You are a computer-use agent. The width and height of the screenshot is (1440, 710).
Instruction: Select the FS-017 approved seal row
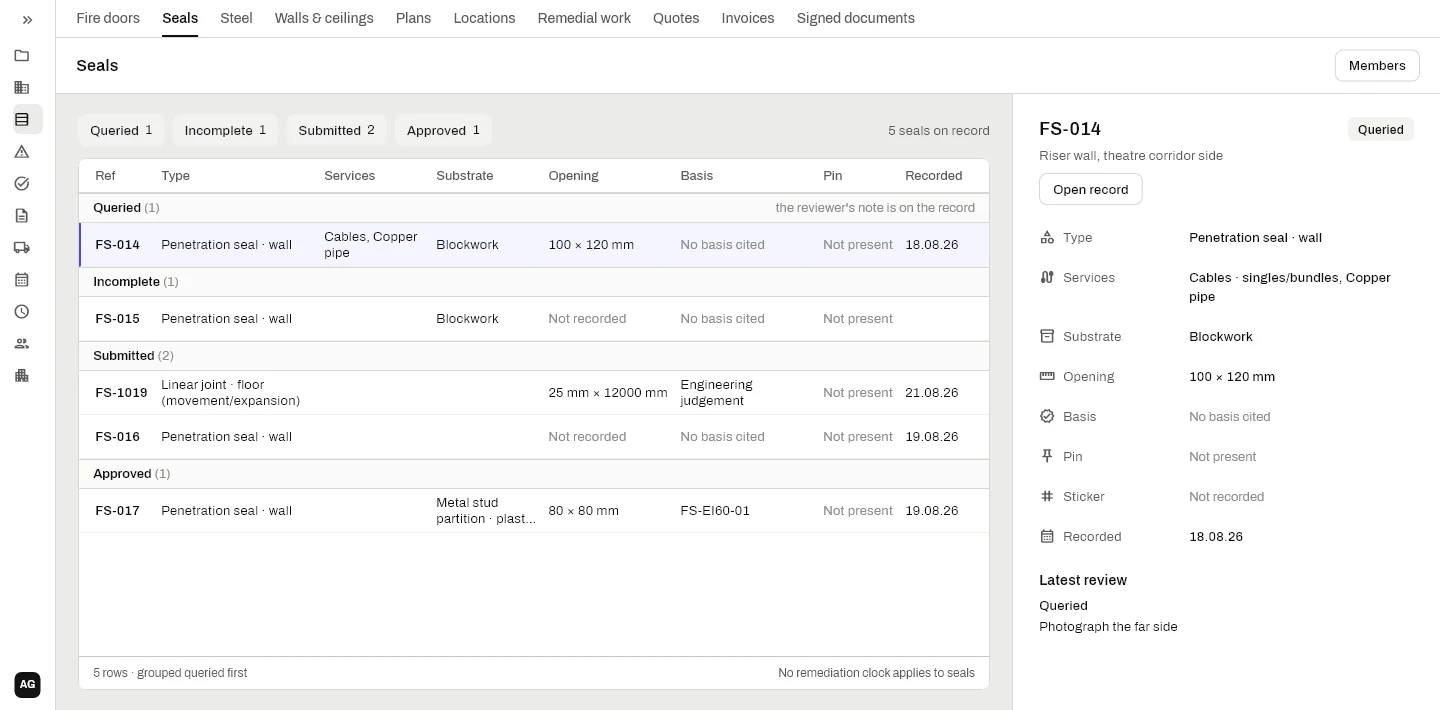[x=534, y=511]
